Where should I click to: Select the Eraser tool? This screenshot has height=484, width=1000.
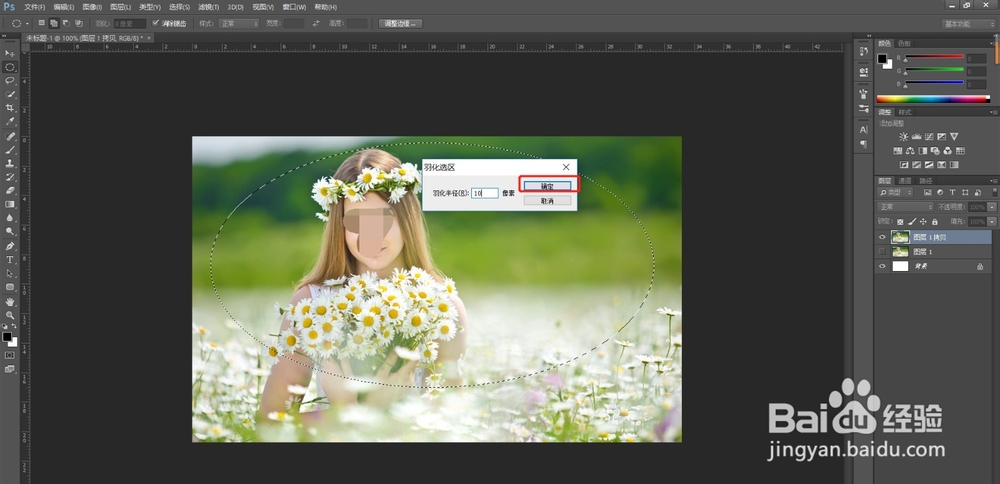10,190
